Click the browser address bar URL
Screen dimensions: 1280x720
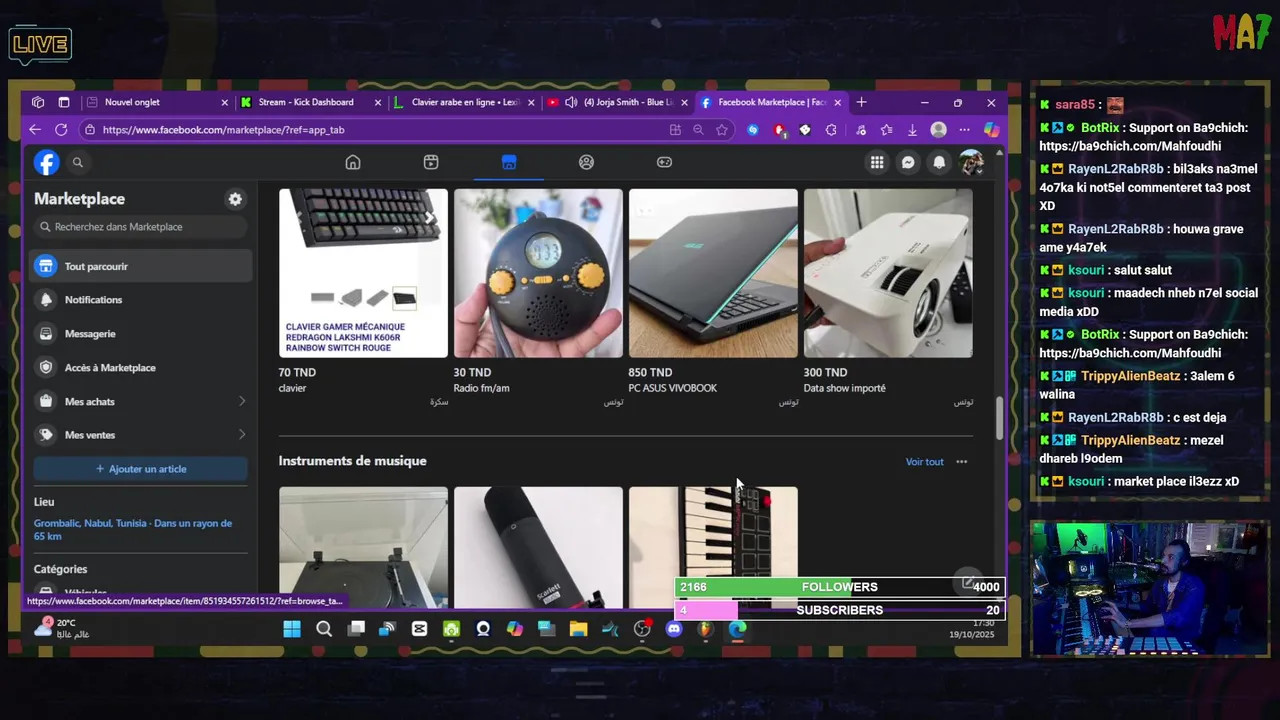point(223,130)
